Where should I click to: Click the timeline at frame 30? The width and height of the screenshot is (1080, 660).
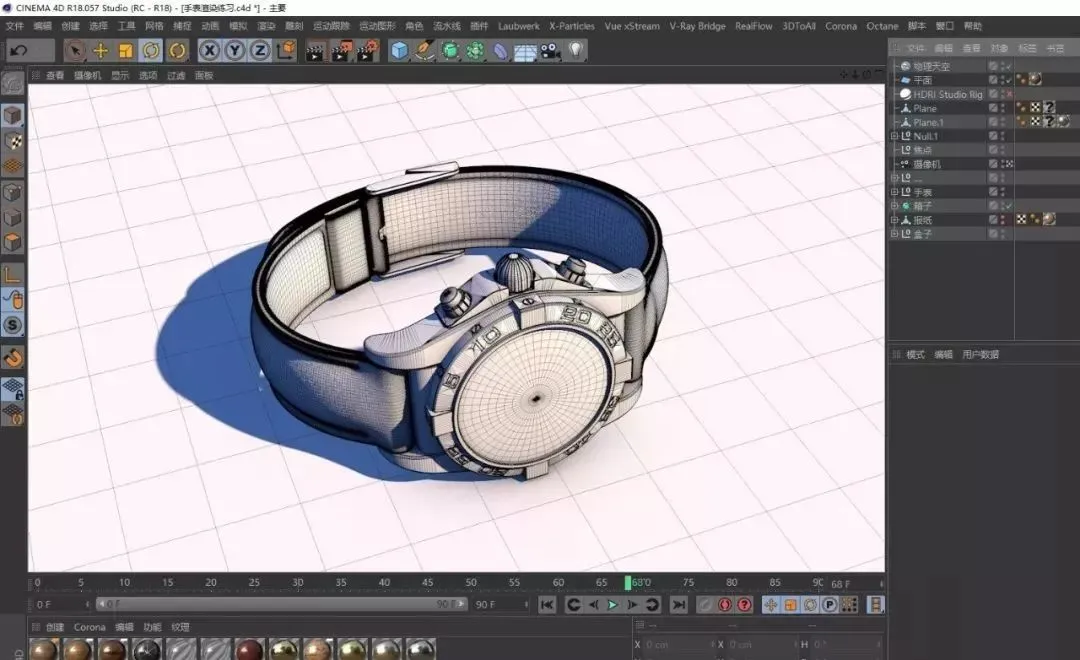click(x=298, y=582)
